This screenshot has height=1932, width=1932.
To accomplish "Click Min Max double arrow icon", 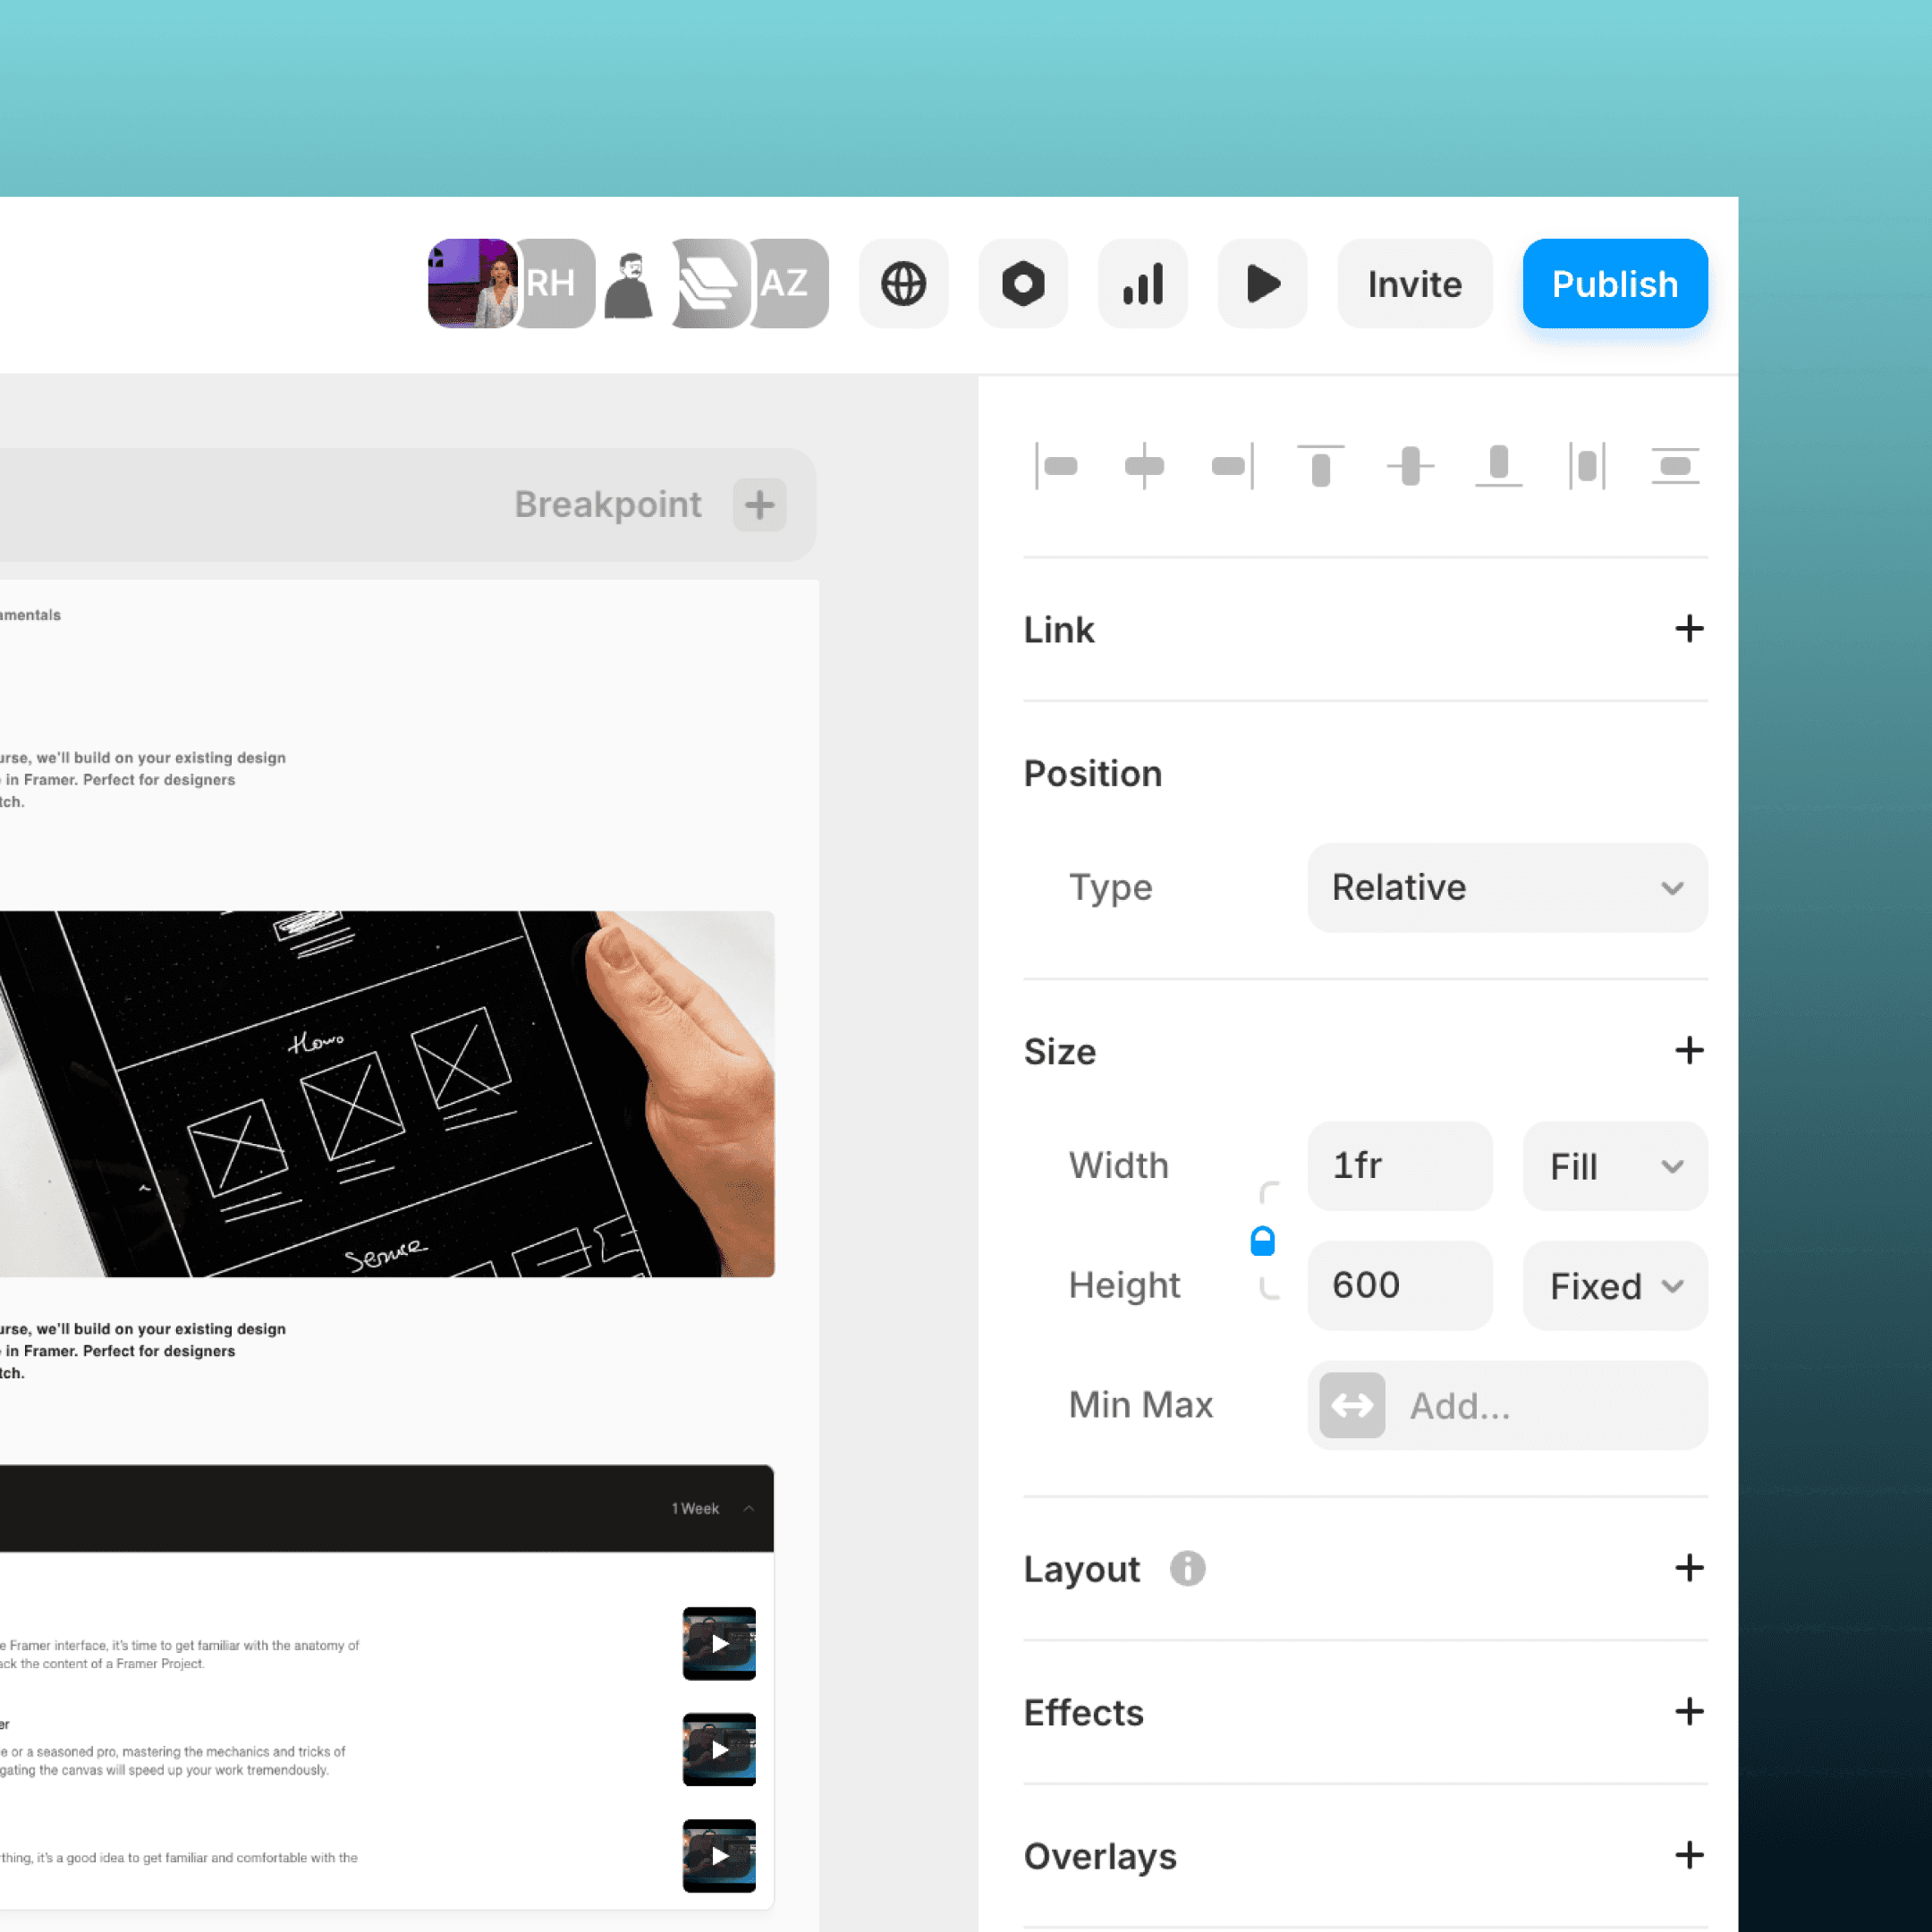I will [1352, 1405].
